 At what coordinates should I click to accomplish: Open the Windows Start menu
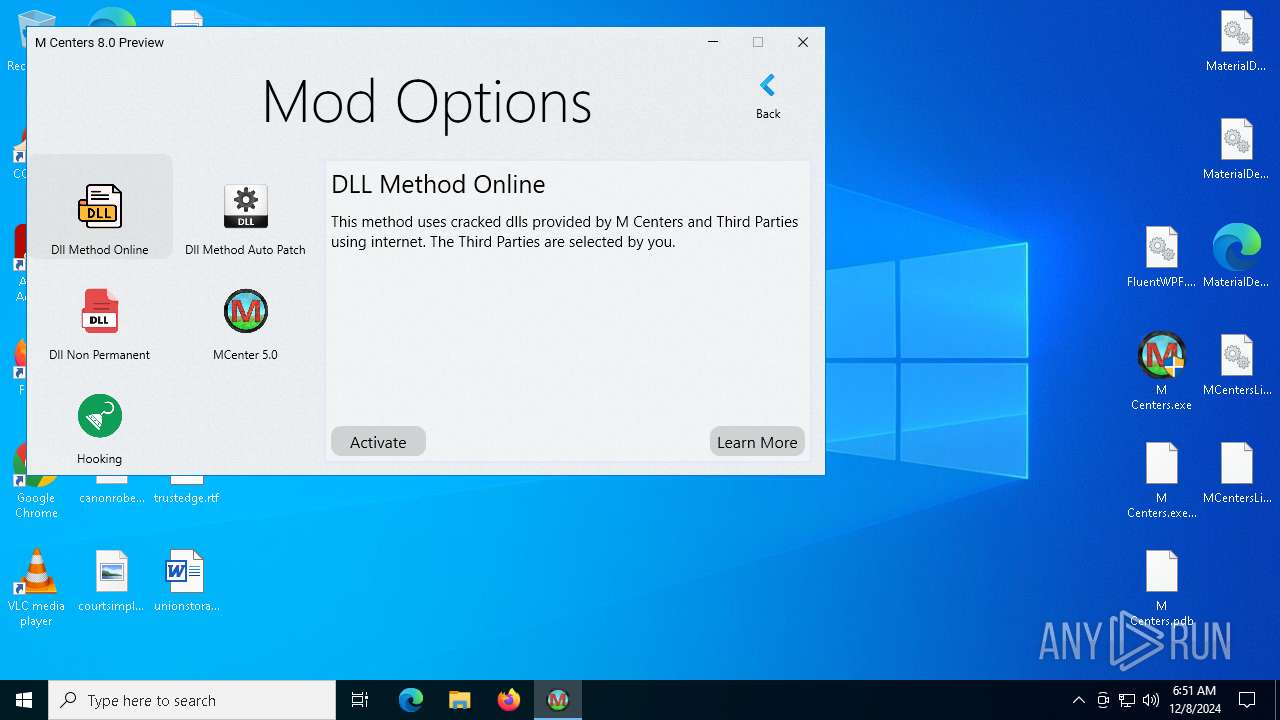[x=24, y=700]
